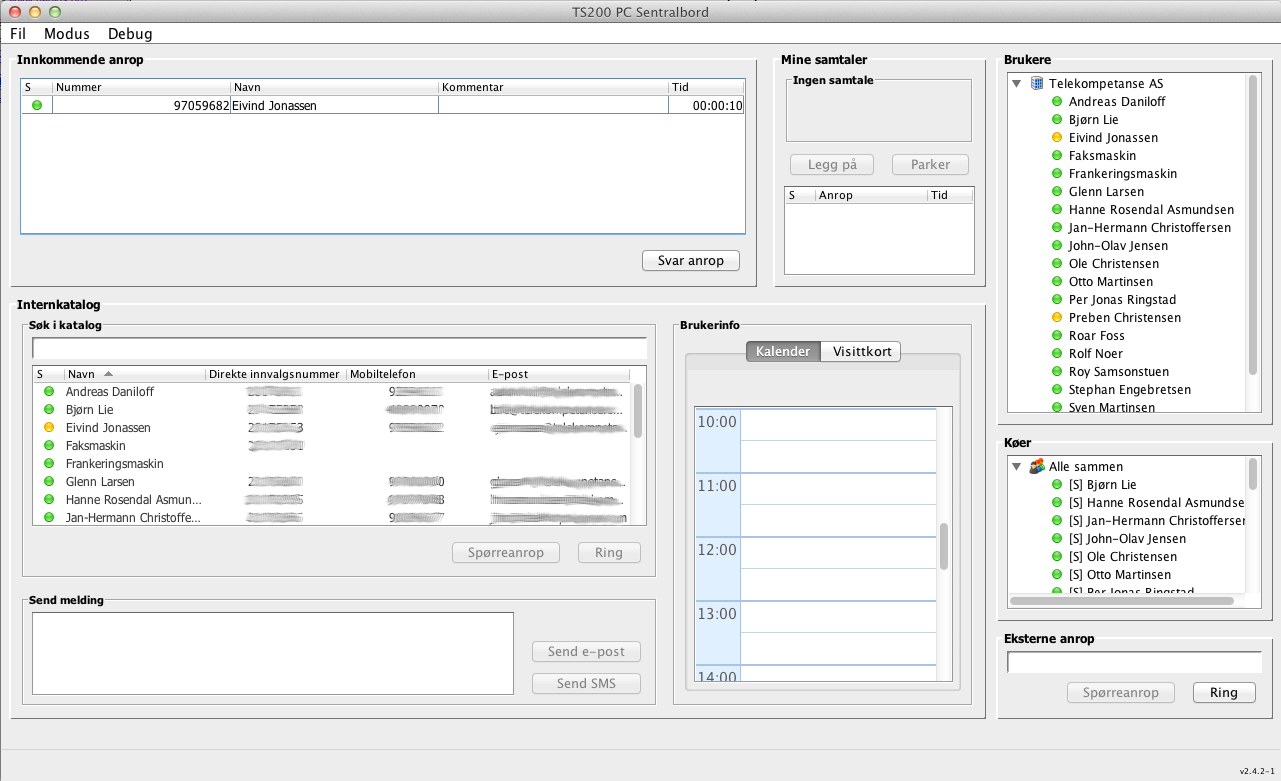Click the green status dot of the incoming call
This screenshot has width=1281, height=781.
click(37, 105)
